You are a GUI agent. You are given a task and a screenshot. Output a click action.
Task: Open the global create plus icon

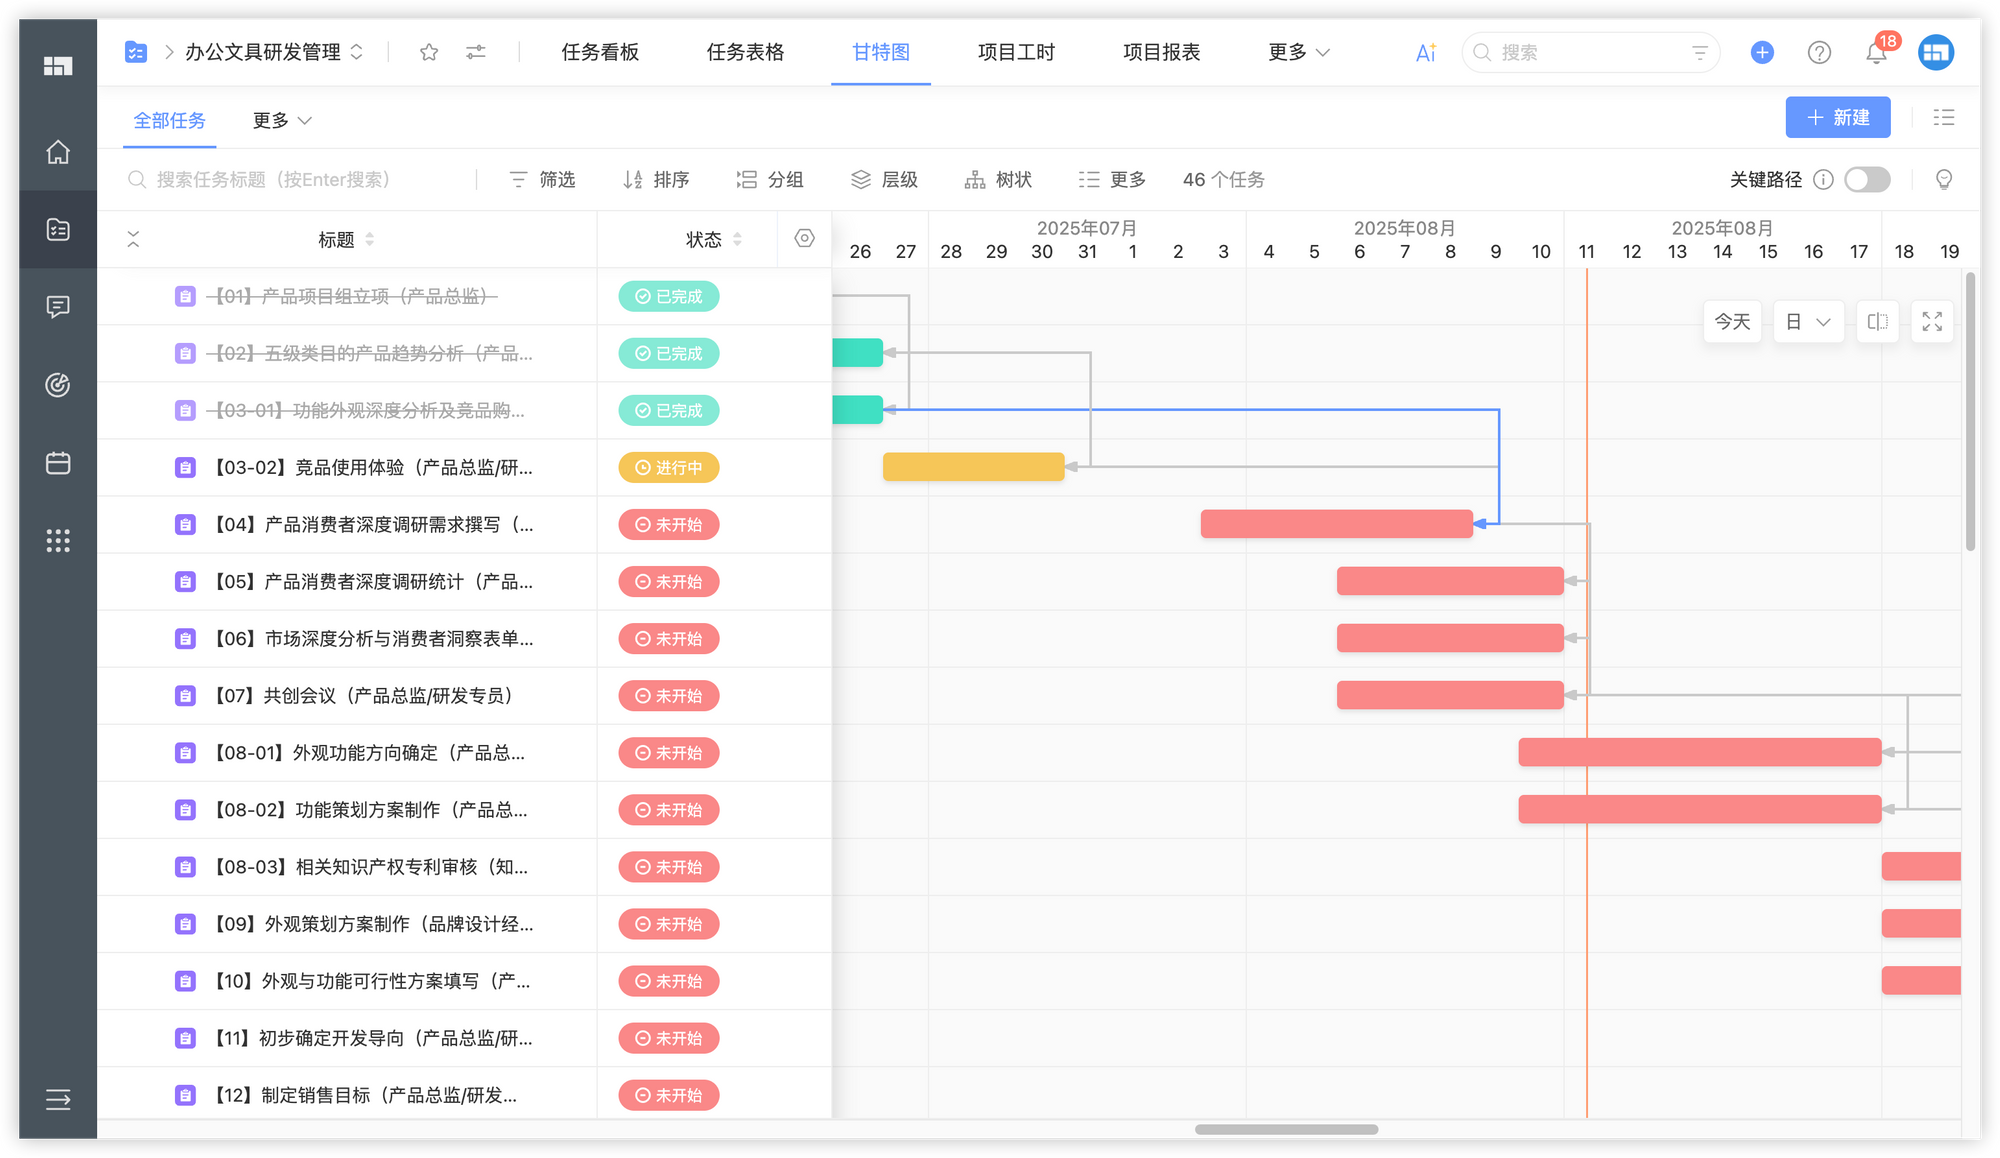click(1761, 52)
